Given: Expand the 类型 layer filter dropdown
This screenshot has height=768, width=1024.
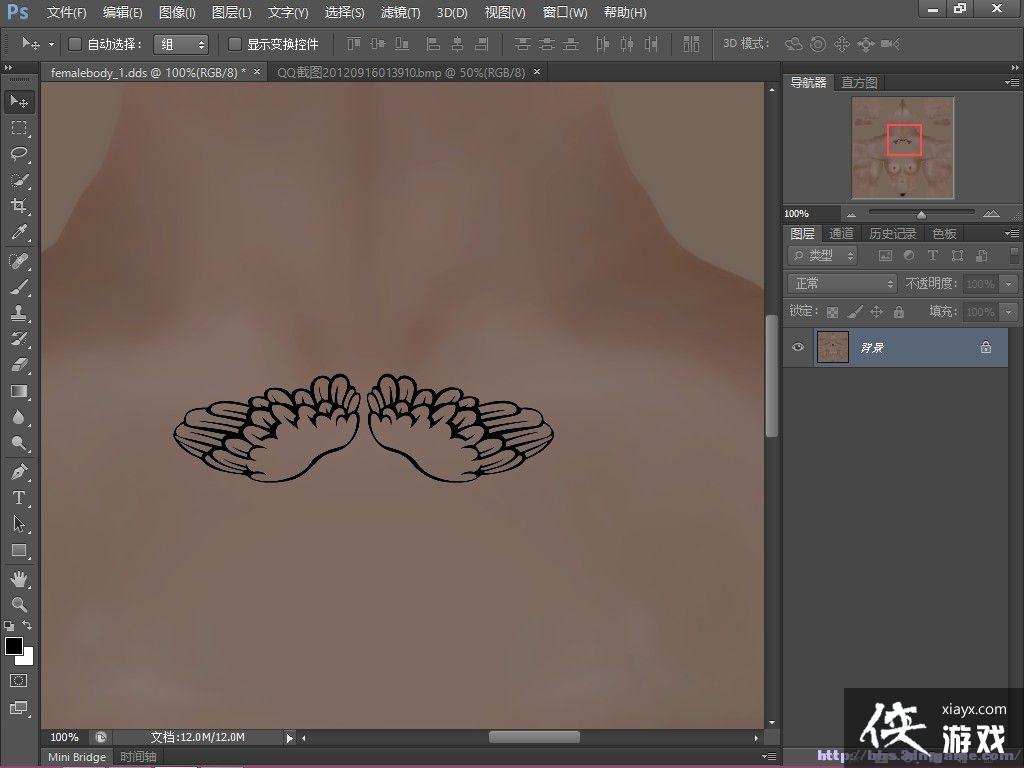Looking at the screenshot, I should point(823,256).
